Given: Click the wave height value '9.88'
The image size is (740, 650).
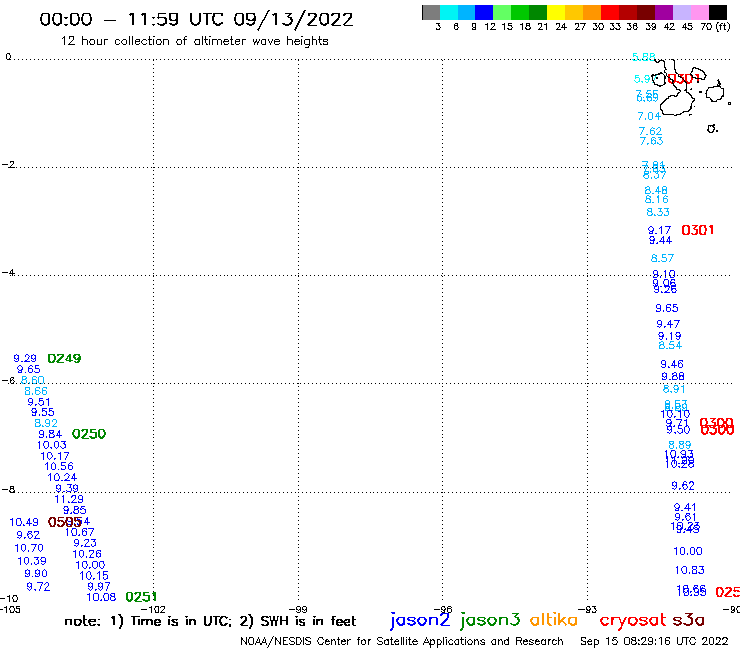Looking at the screenshot, I should coord(673,376).
